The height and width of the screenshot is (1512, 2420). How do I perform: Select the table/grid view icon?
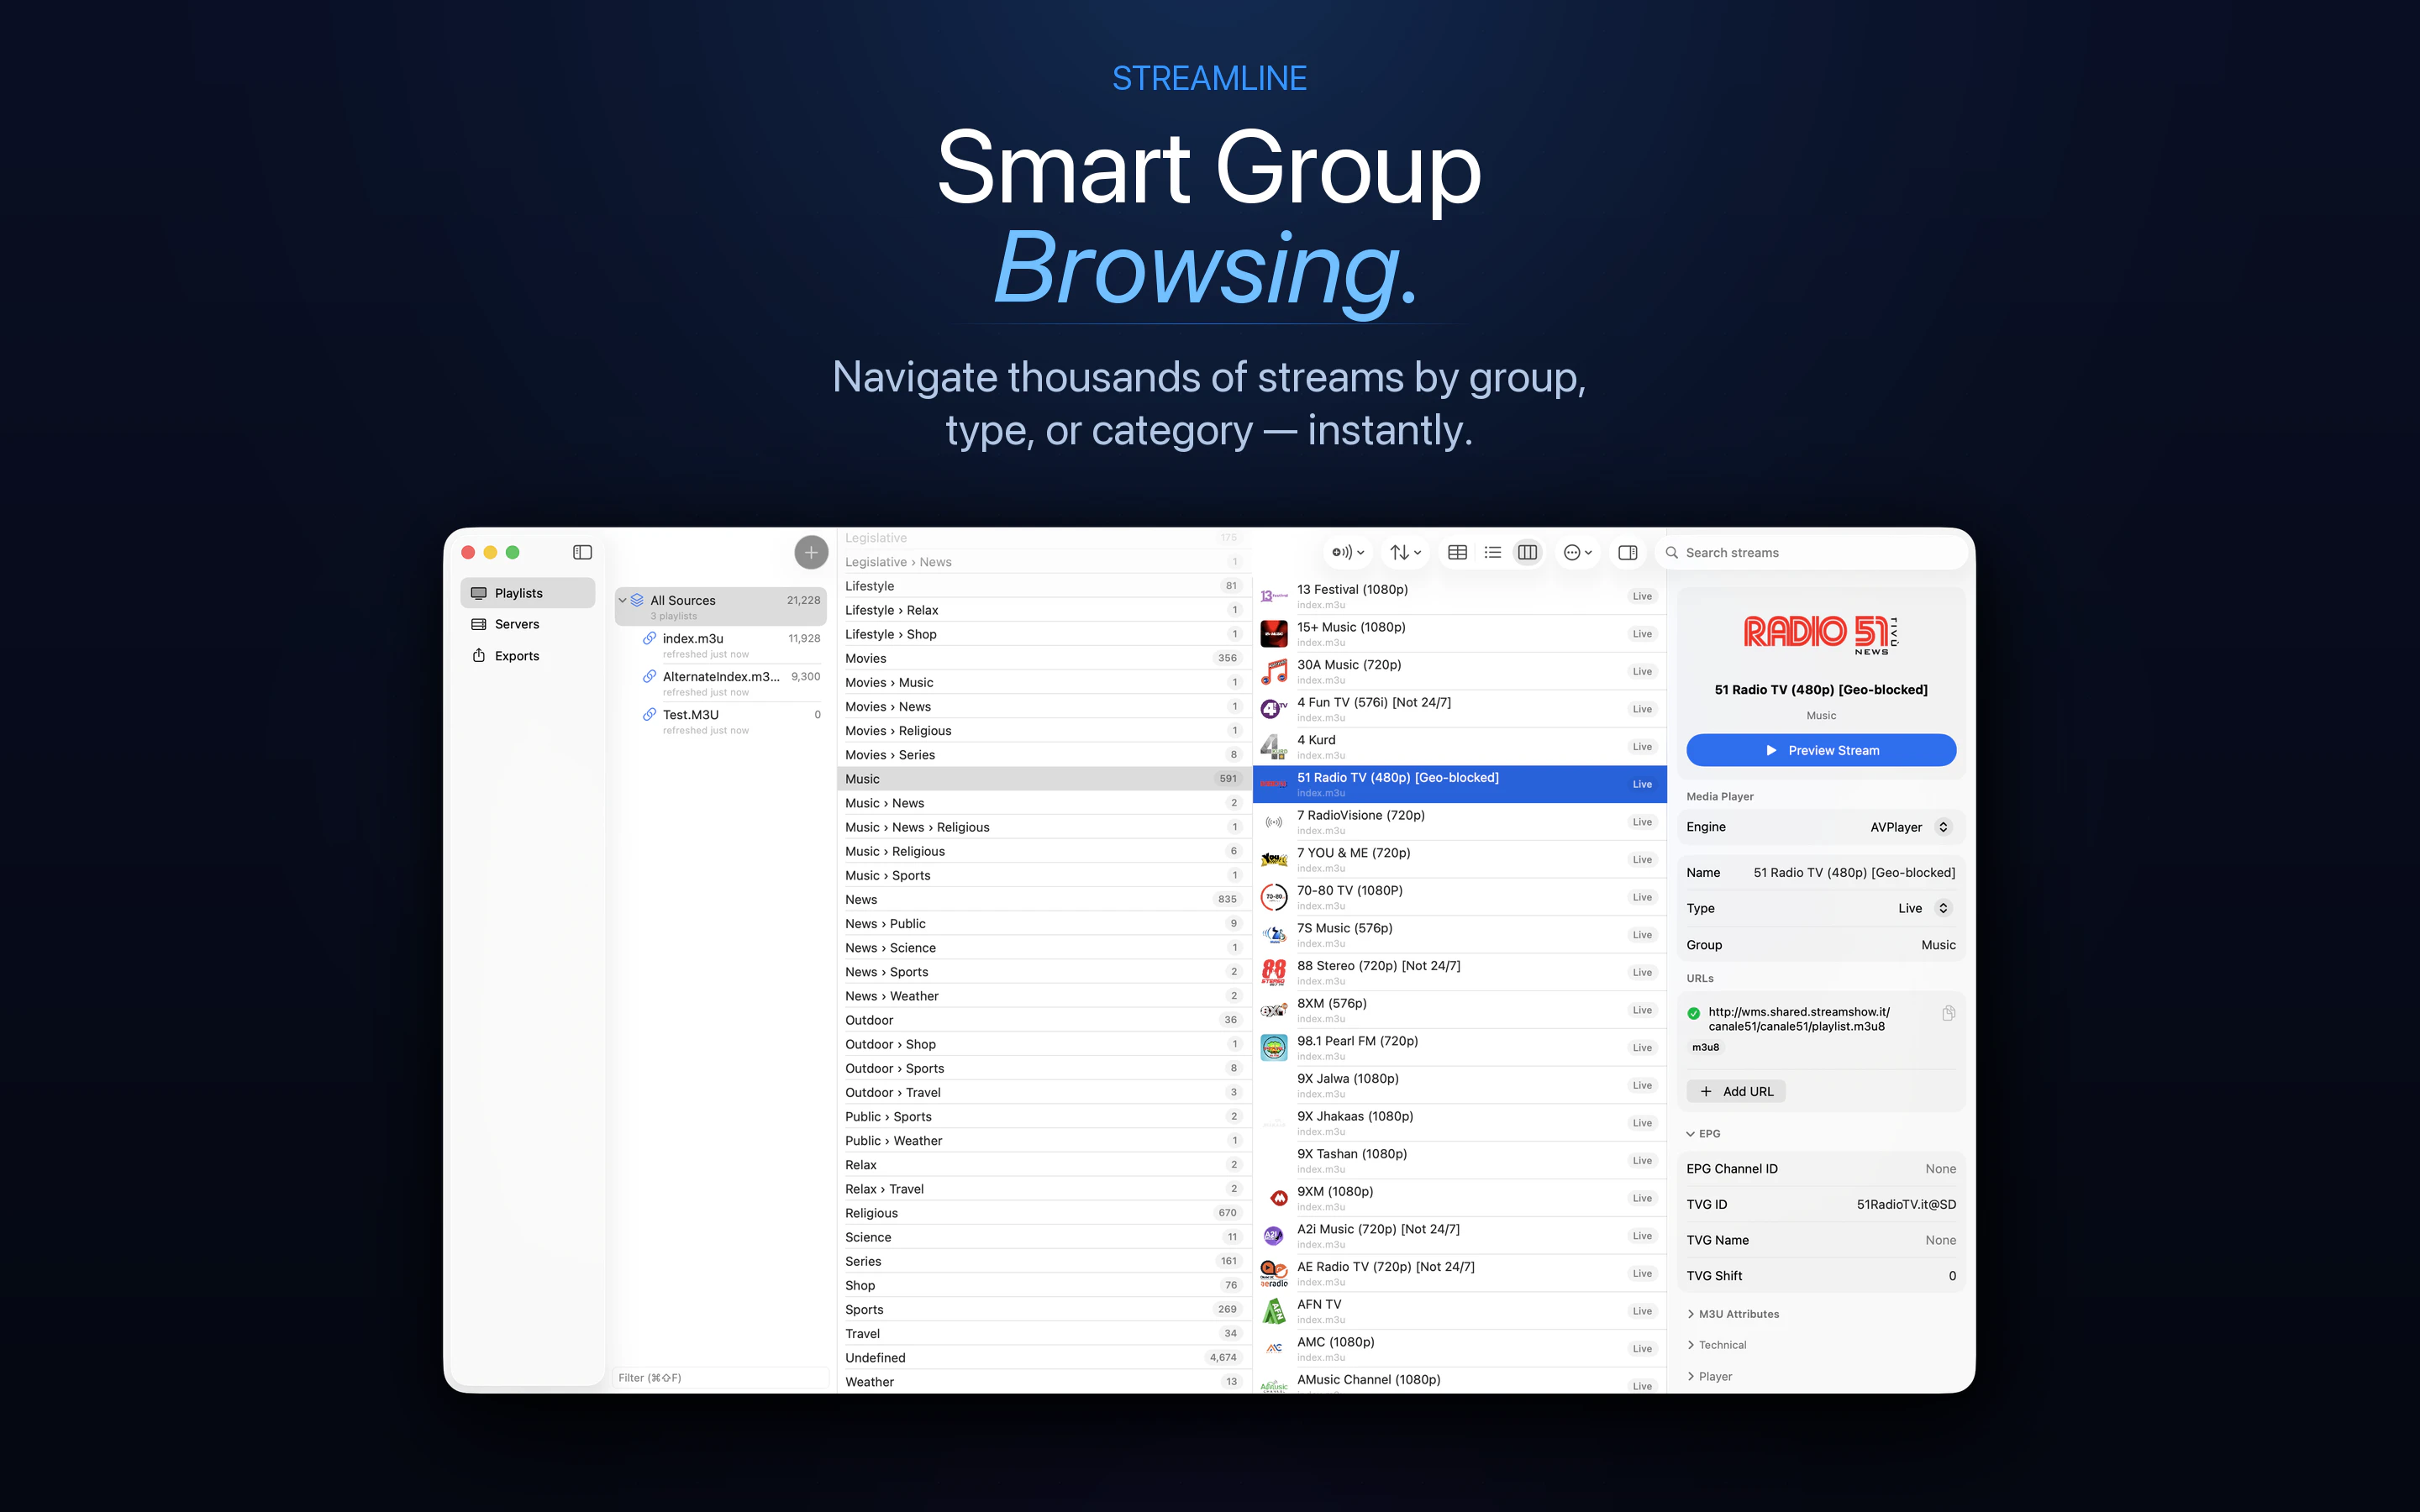(1457, 552)
